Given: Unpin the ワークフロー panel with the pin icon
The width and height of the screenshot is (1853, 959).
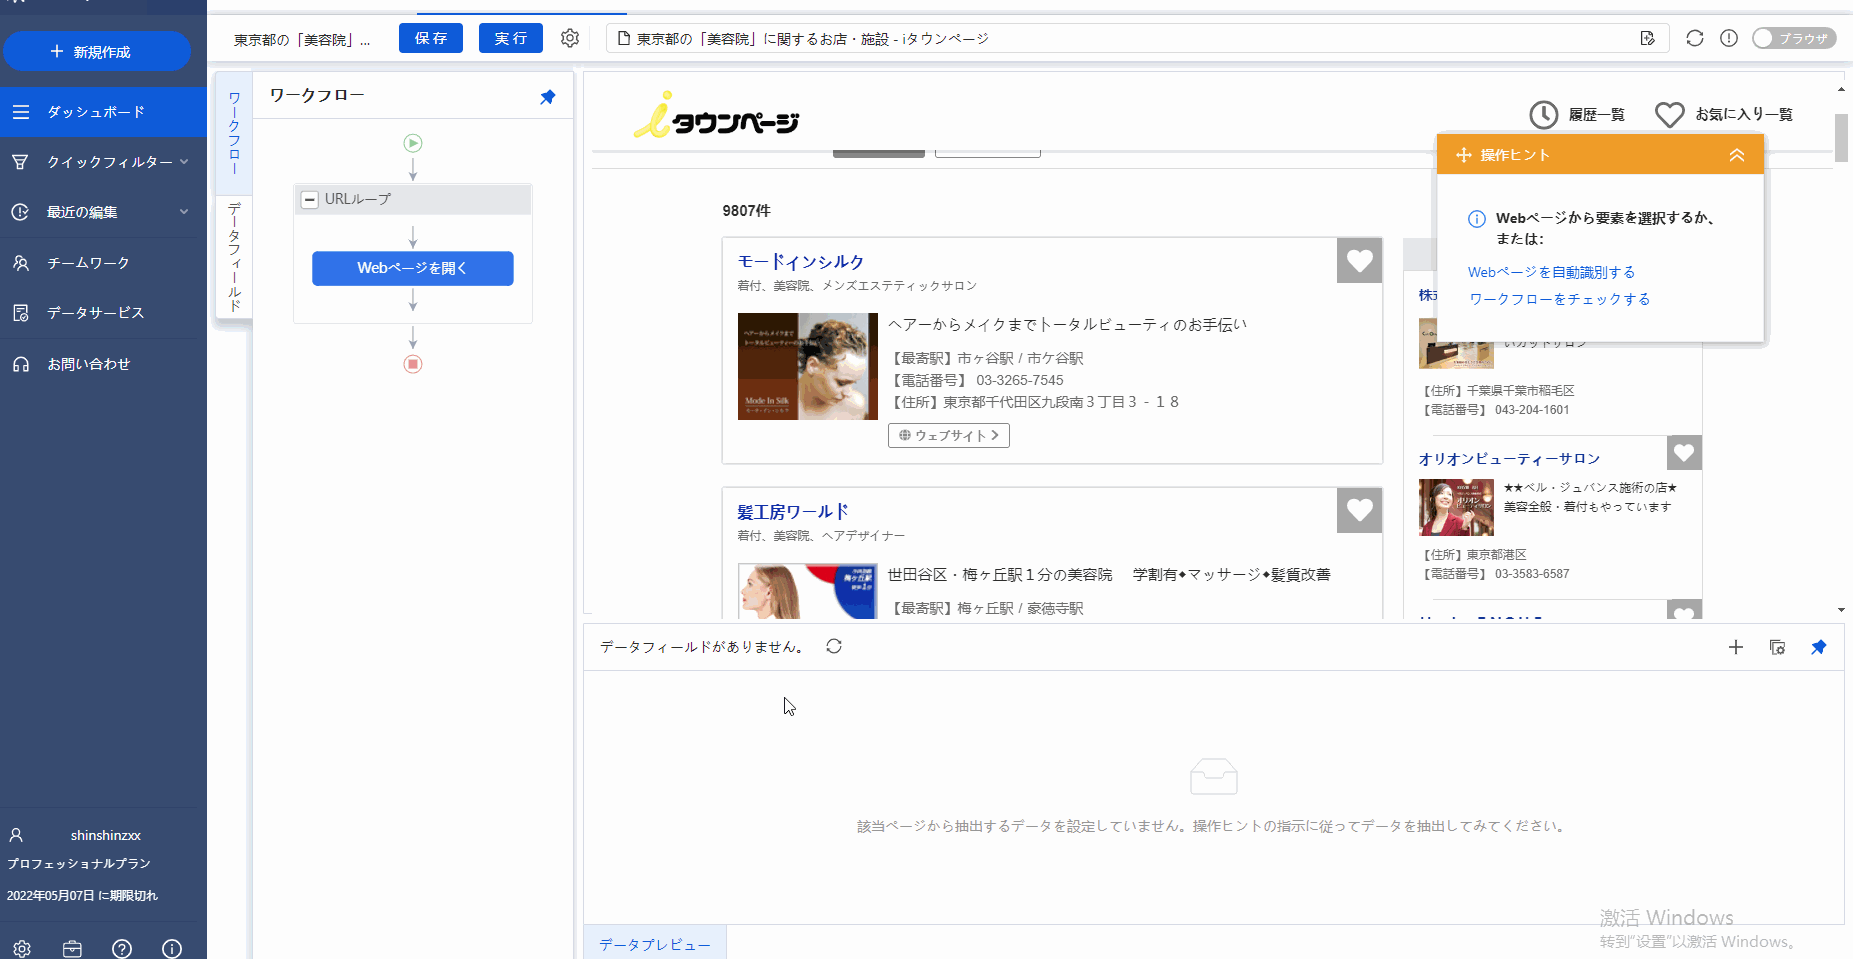Looking at the screenshot, I should point(548,97).
